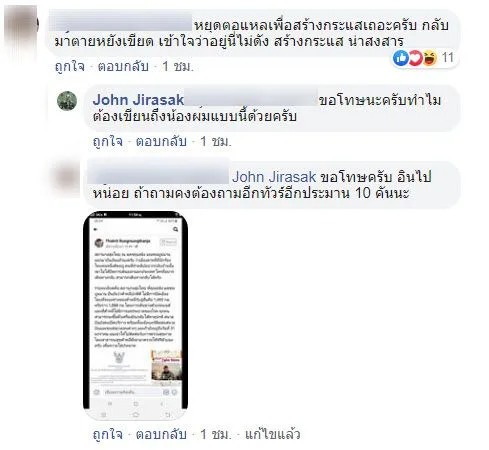The height and width of the screenshot is (450, 489).
Task: Like the comment with phone screenshot
Action: click(108, 434)
